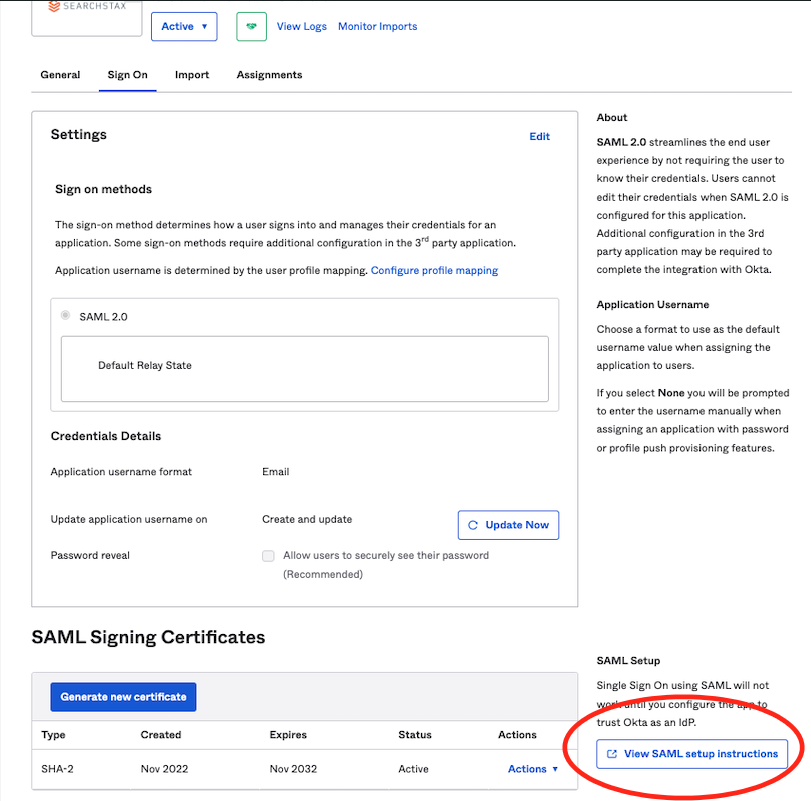
Task: Open the View Logs link
Action: click(x=302, y=26)
